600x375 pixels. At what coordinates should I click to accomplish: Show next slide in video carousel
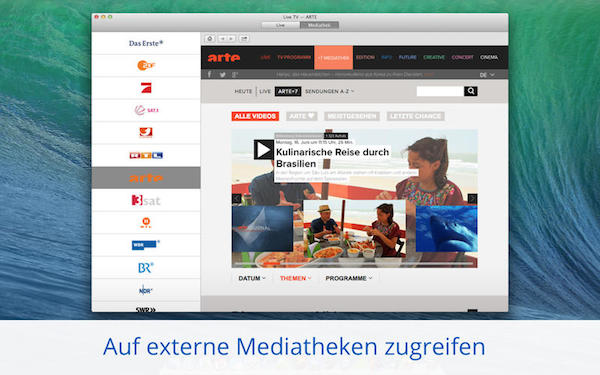coord(473,199)
